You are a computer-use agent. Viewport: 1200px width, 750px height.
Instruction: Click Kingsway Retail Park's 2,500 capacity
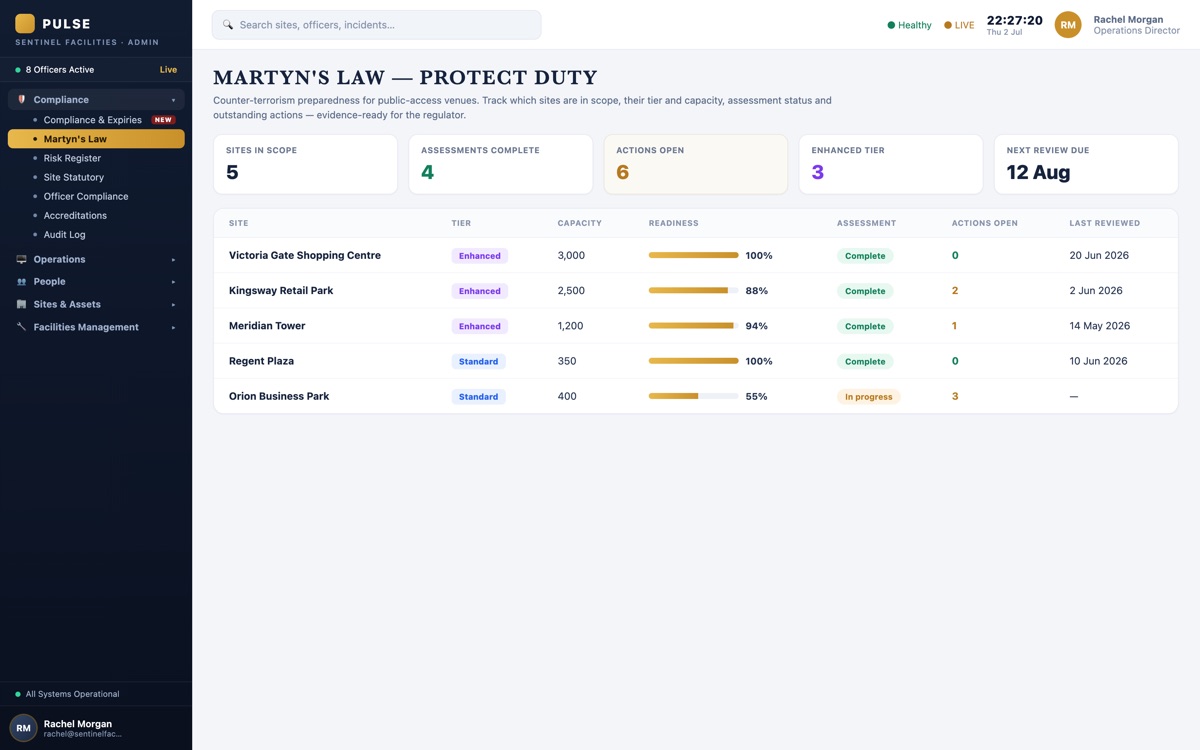coord(571,291)
